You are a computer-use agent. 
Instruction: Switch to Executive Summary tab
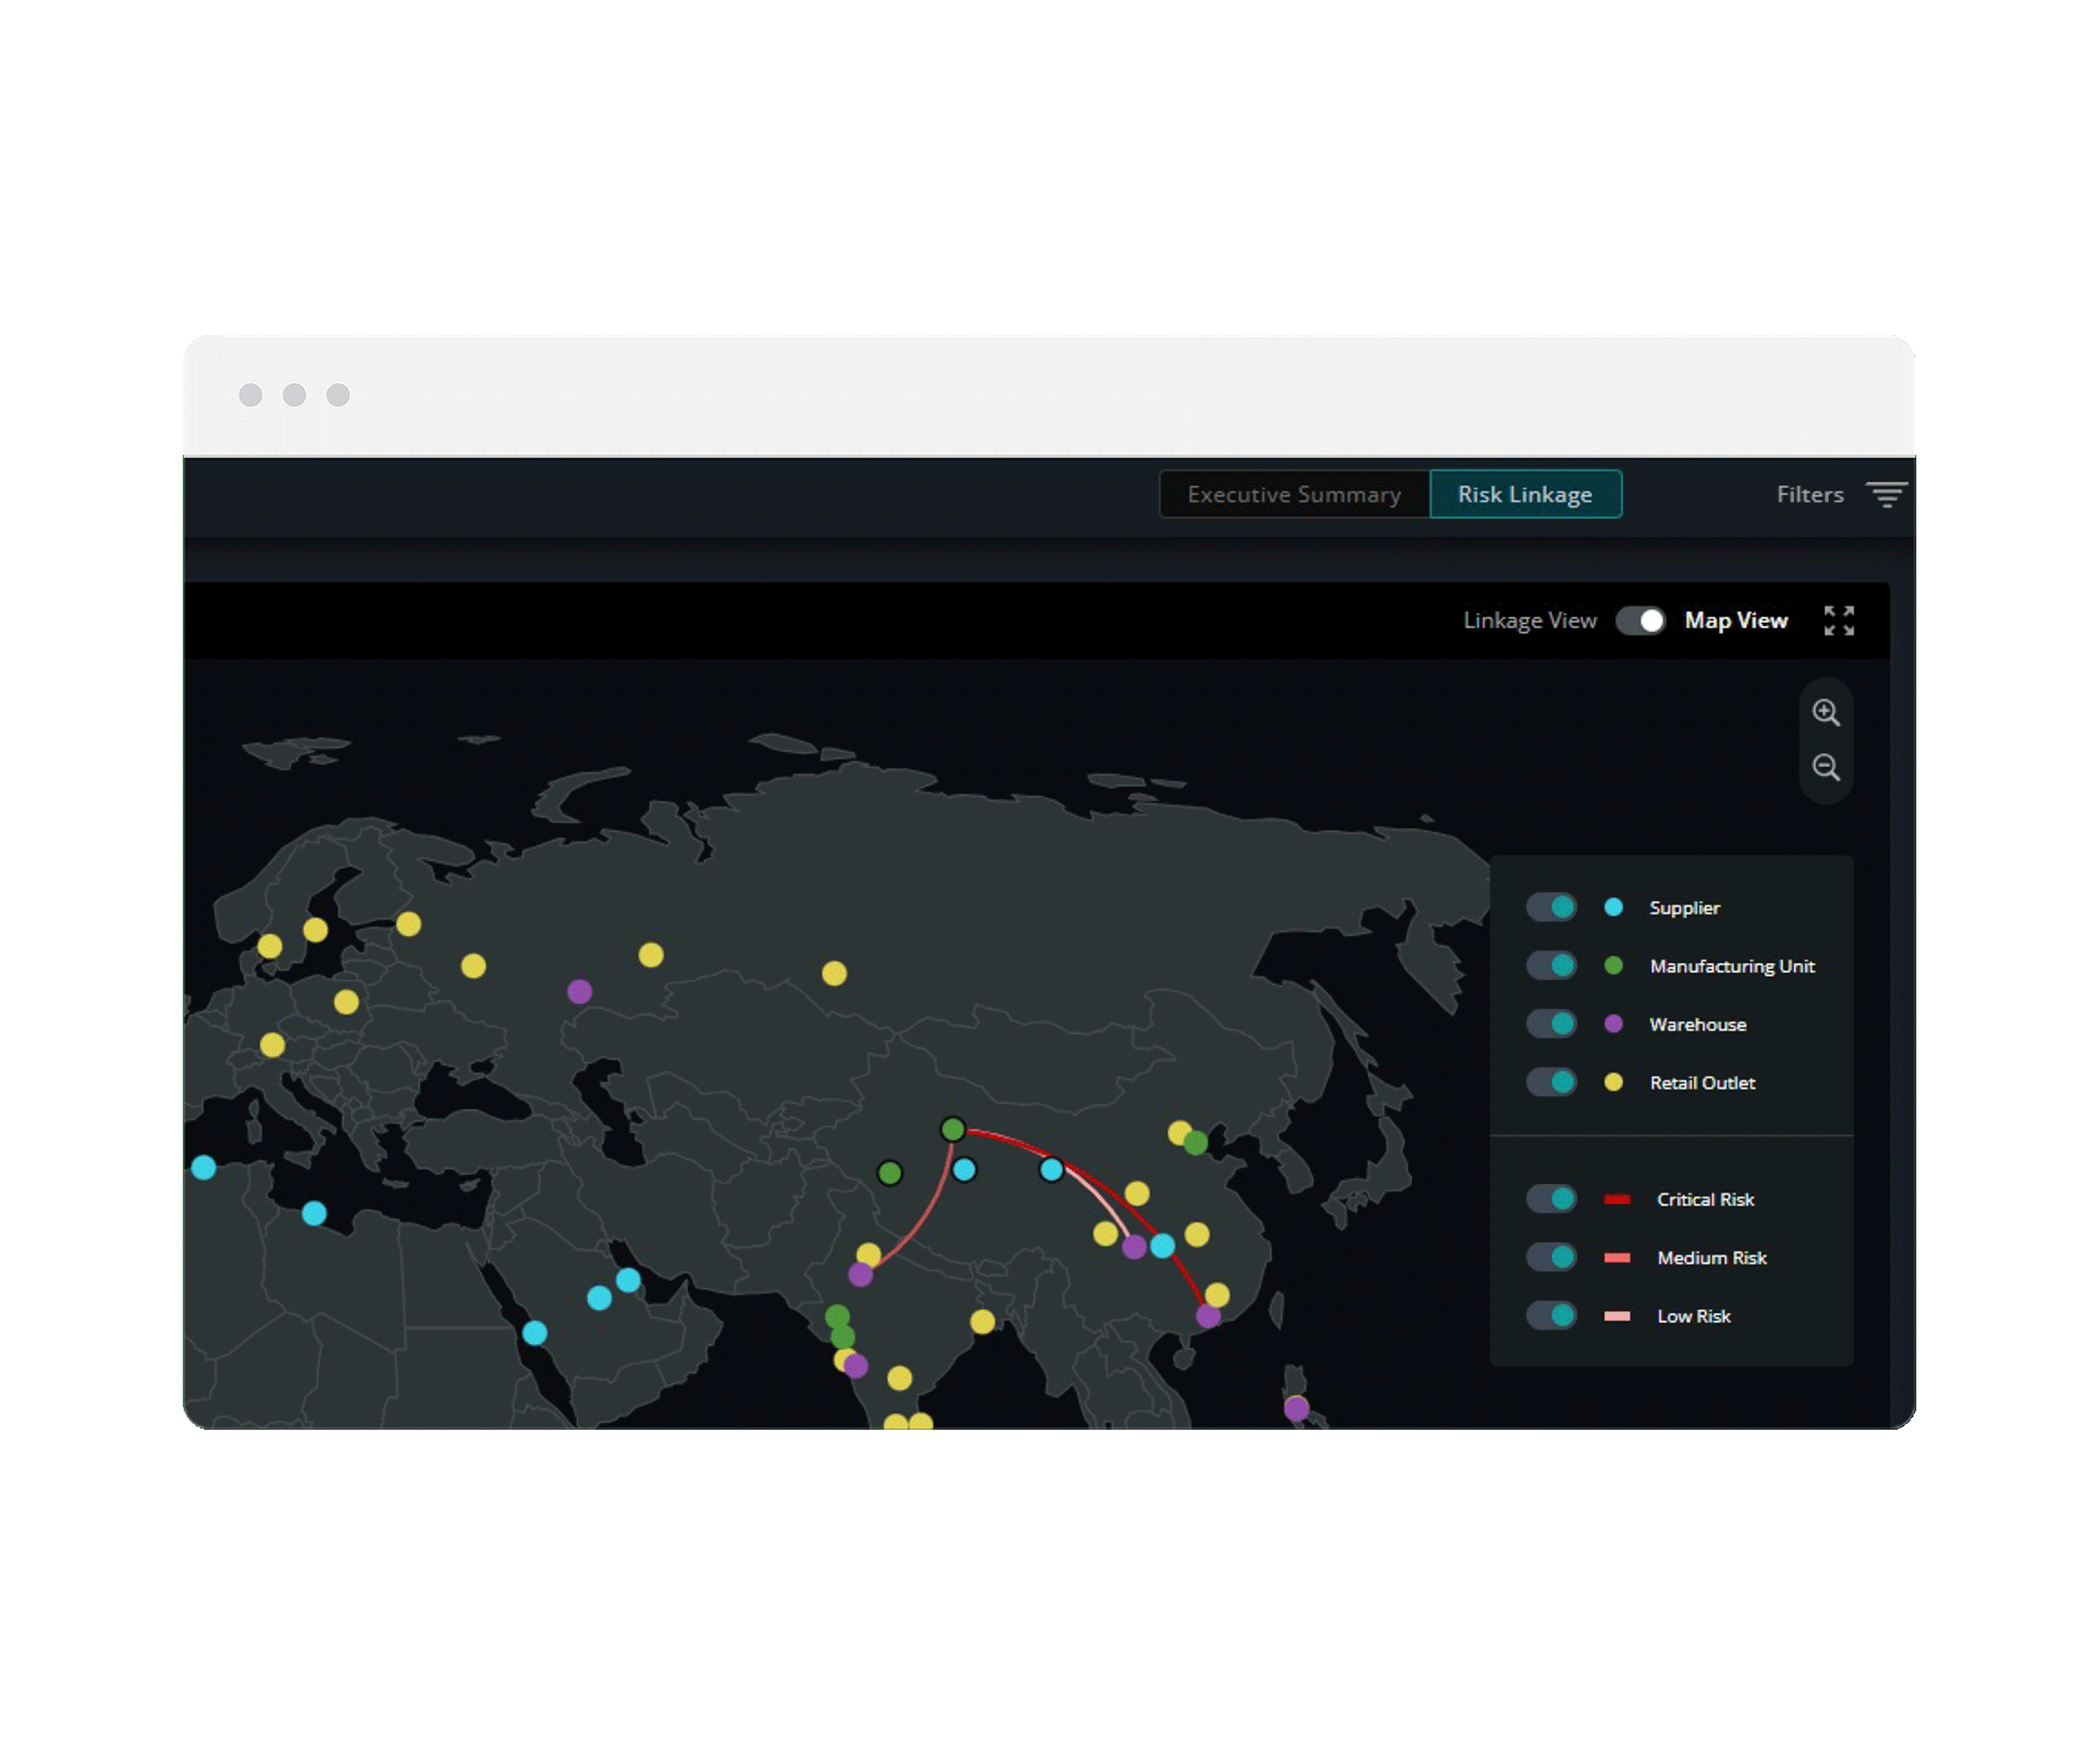point(1294,494)
